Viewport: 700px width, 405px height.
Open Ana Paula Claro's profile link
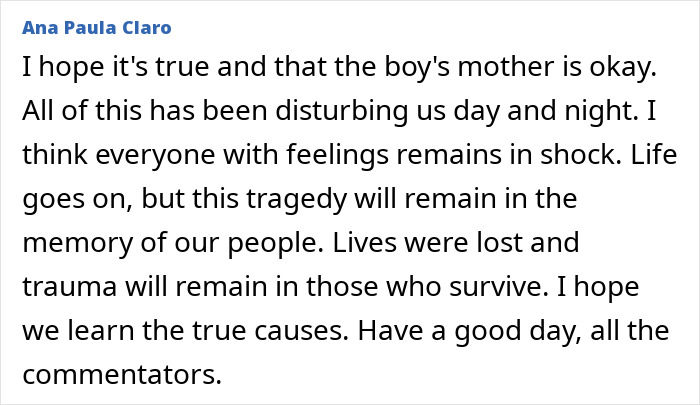pos(97,28)
